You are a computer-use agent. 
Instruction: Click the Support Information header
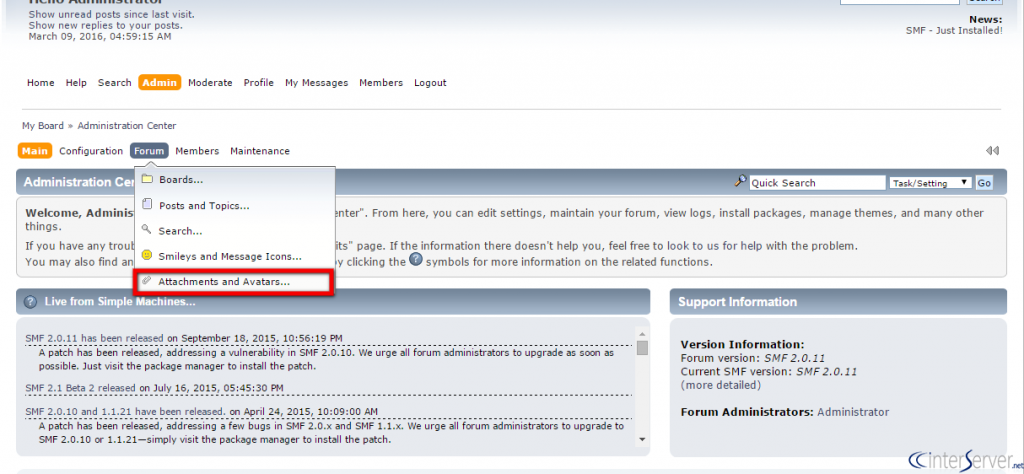pyautogui.click(x=838, y=302)
